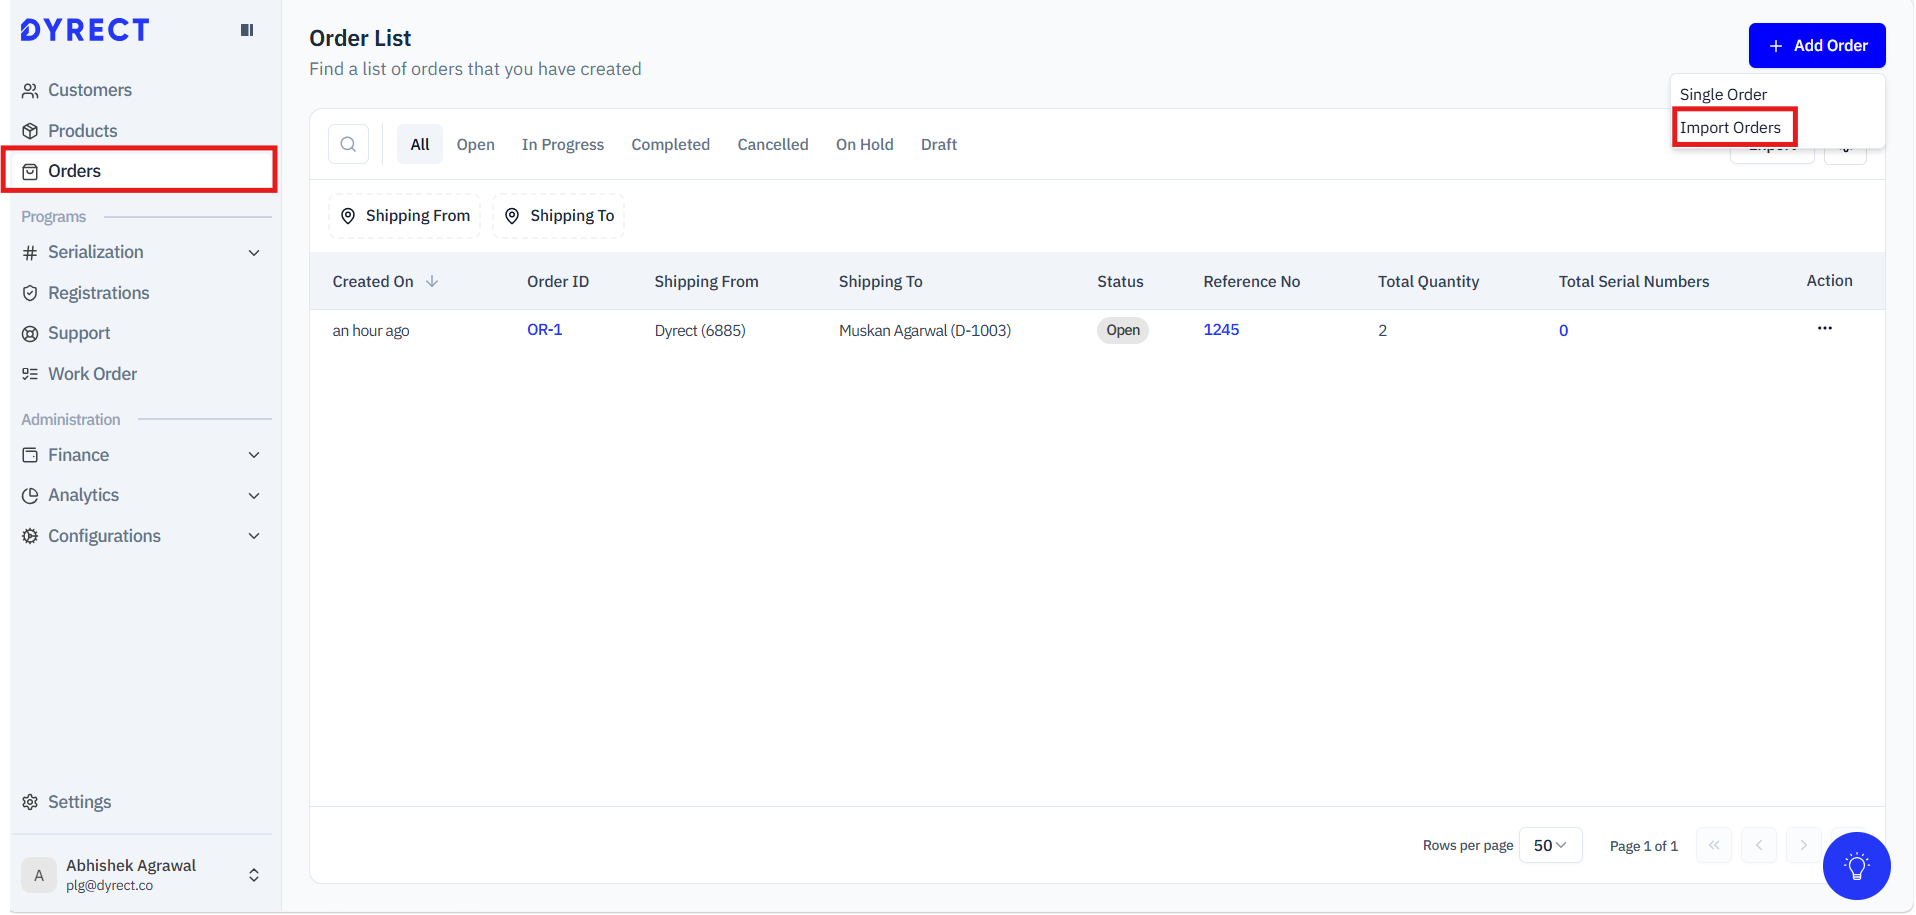The height and width of the screenshot is (915, 1916).
Task: Open Registrations page in sidebar
Action: [x=98, y=293]
